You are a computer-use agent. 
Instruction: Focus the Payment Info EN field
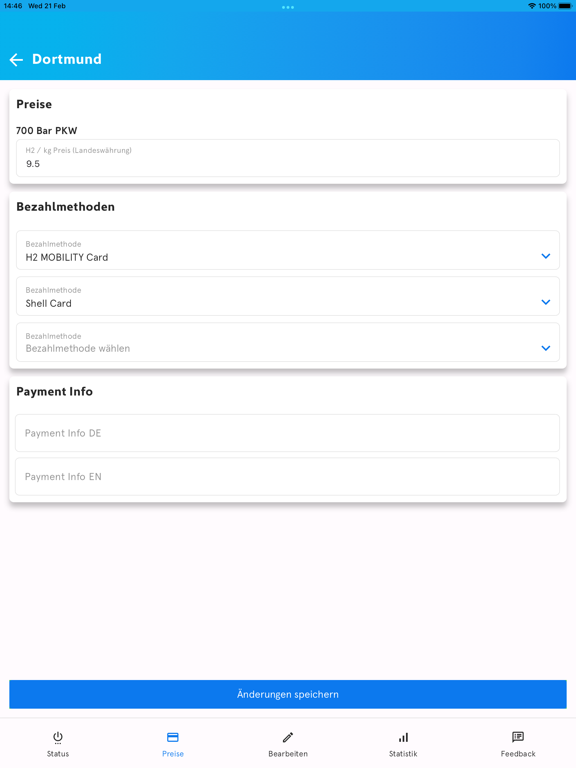(288, 477)
